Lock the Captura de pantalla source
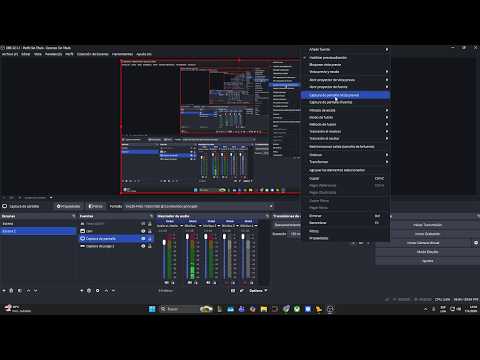 [x=150, y=239]
